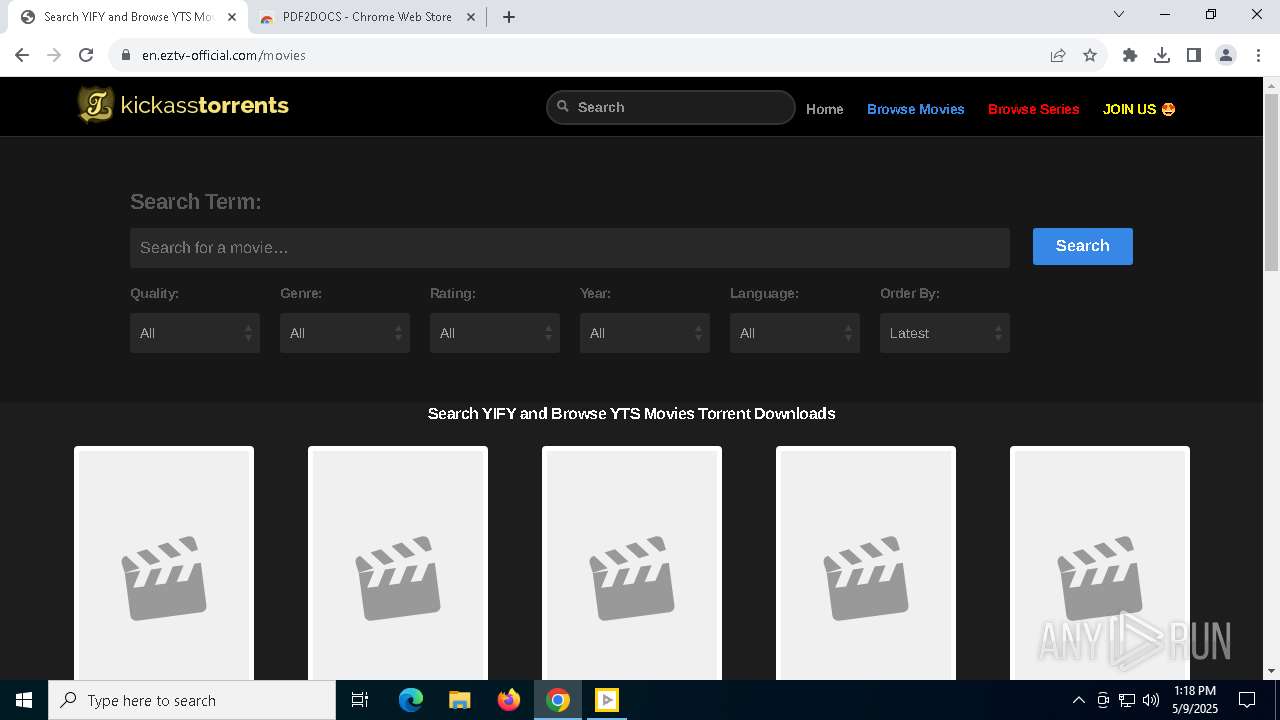Open the Quality dropdown
Image resolution: width=1280 pixels, height=720 pixels.
pos(195,333)
